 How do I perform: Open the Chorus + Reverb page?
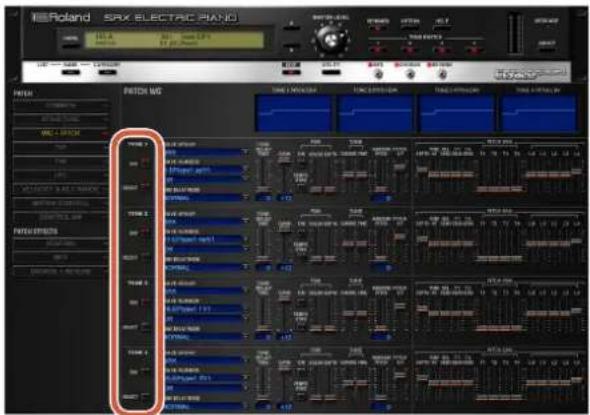click(x=60, y=271)
